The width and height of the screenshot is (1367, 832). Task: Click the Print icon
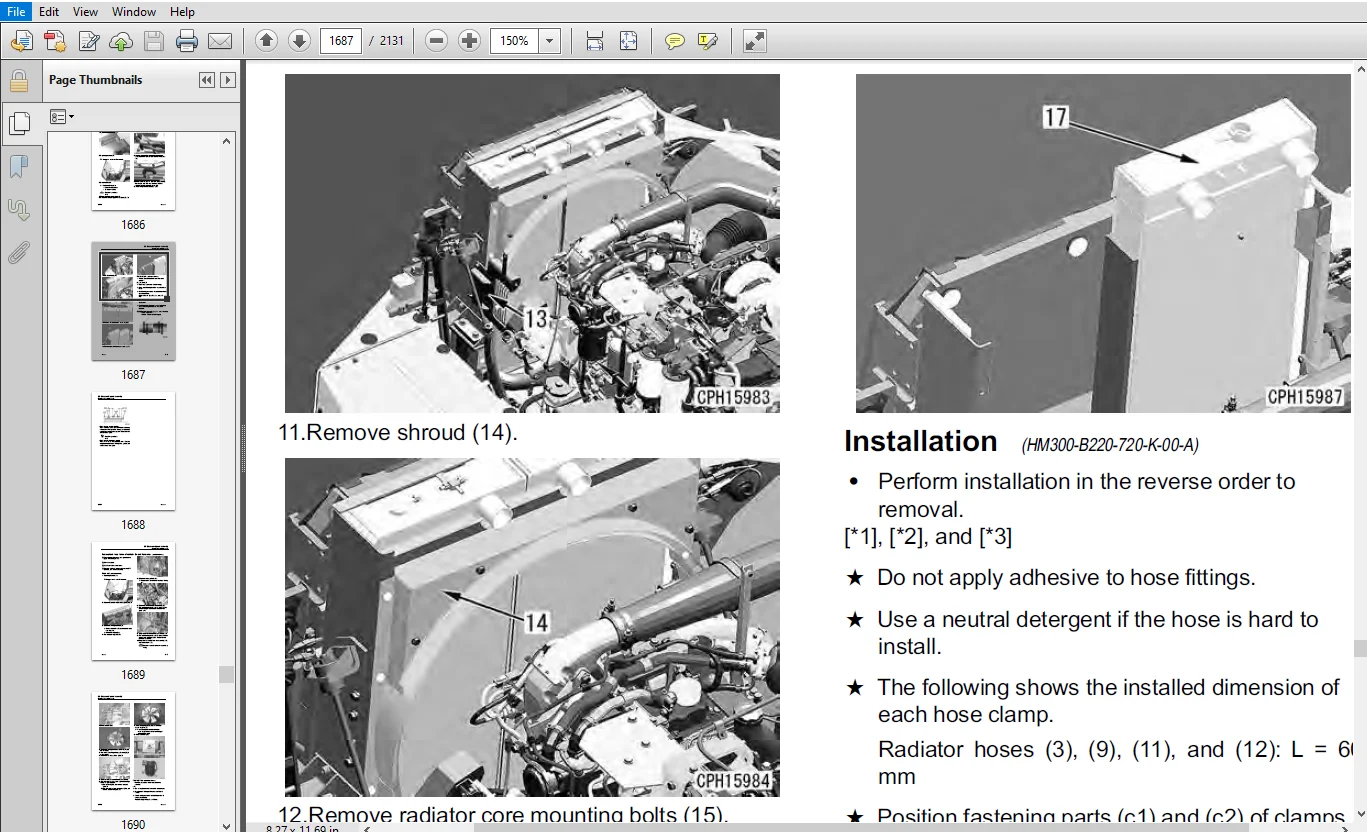pyautogui.click(x=187, y=41)
